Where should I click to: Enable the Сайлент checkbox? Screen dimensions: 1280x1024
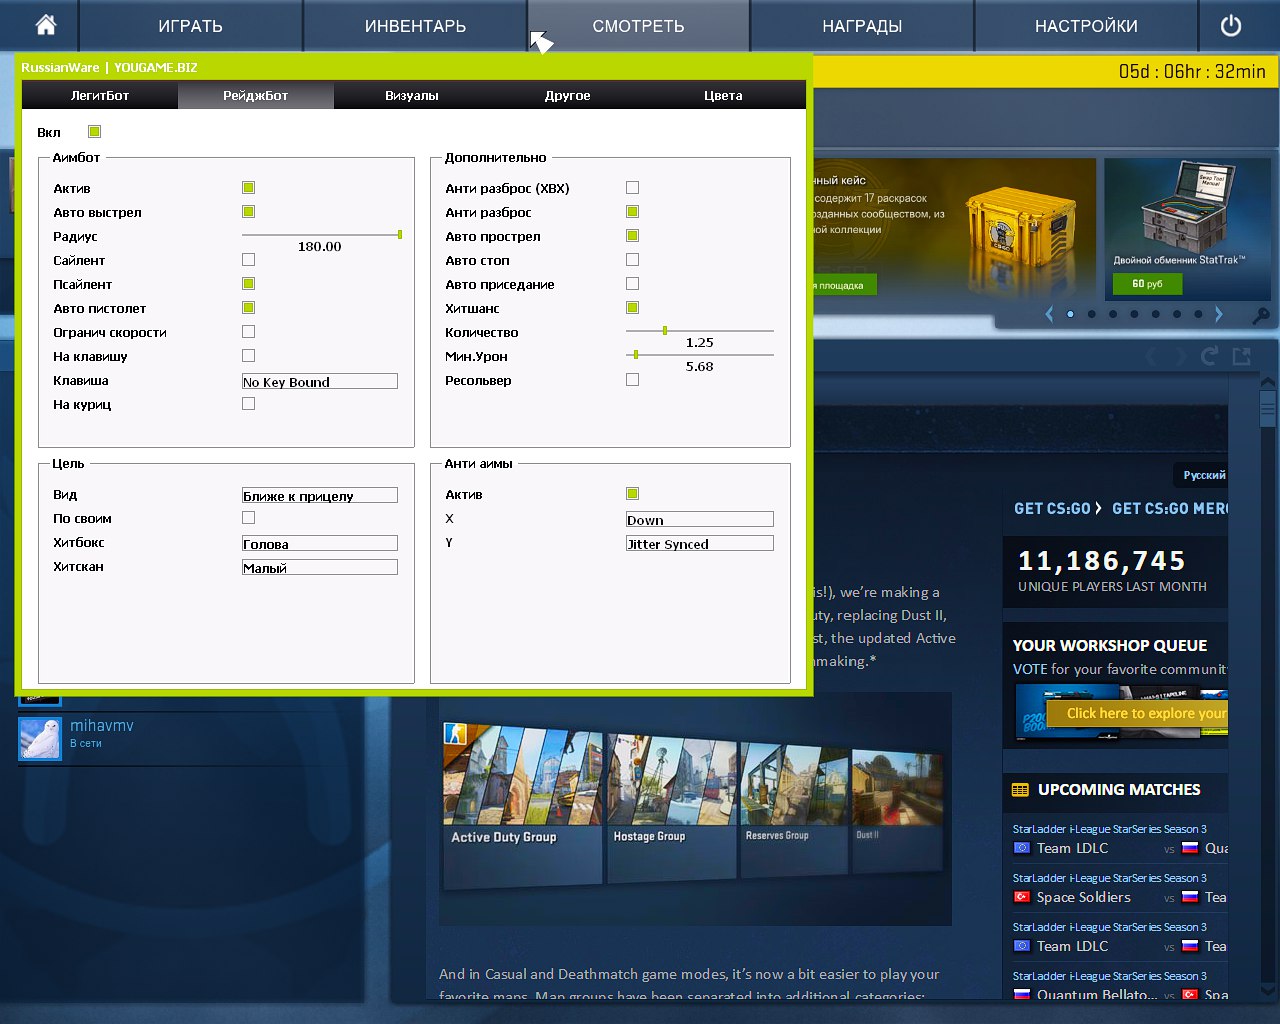point(249,259)
